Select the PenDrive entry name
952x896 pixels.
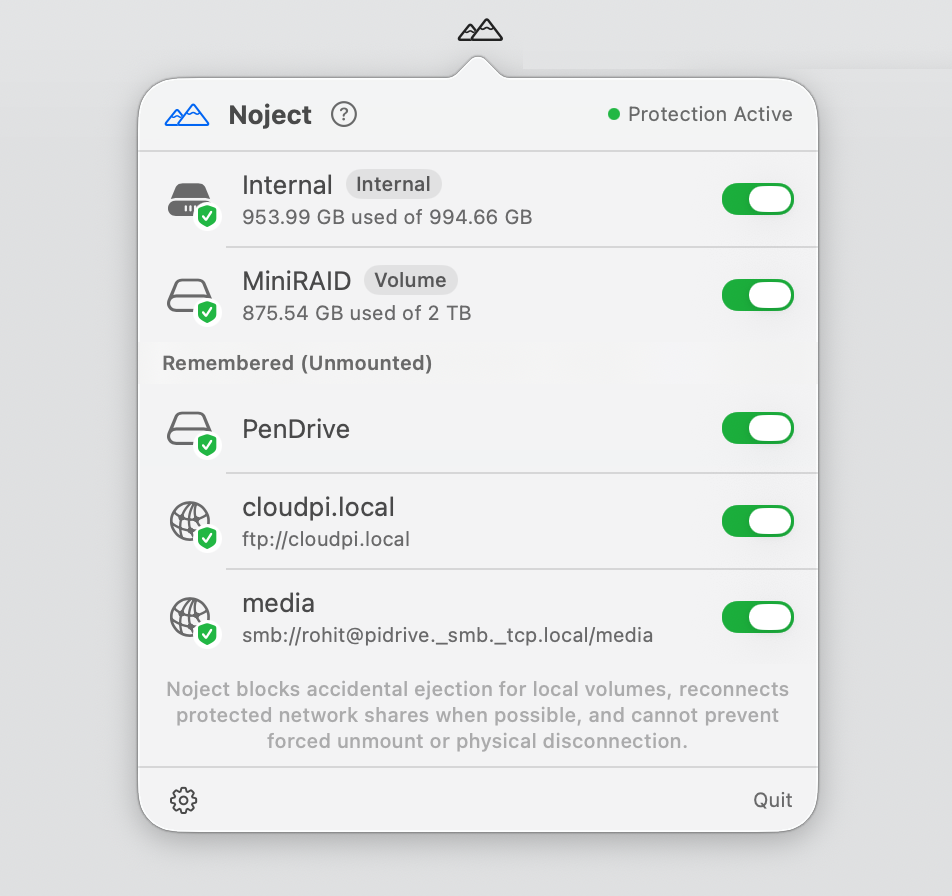pos(296,429)
